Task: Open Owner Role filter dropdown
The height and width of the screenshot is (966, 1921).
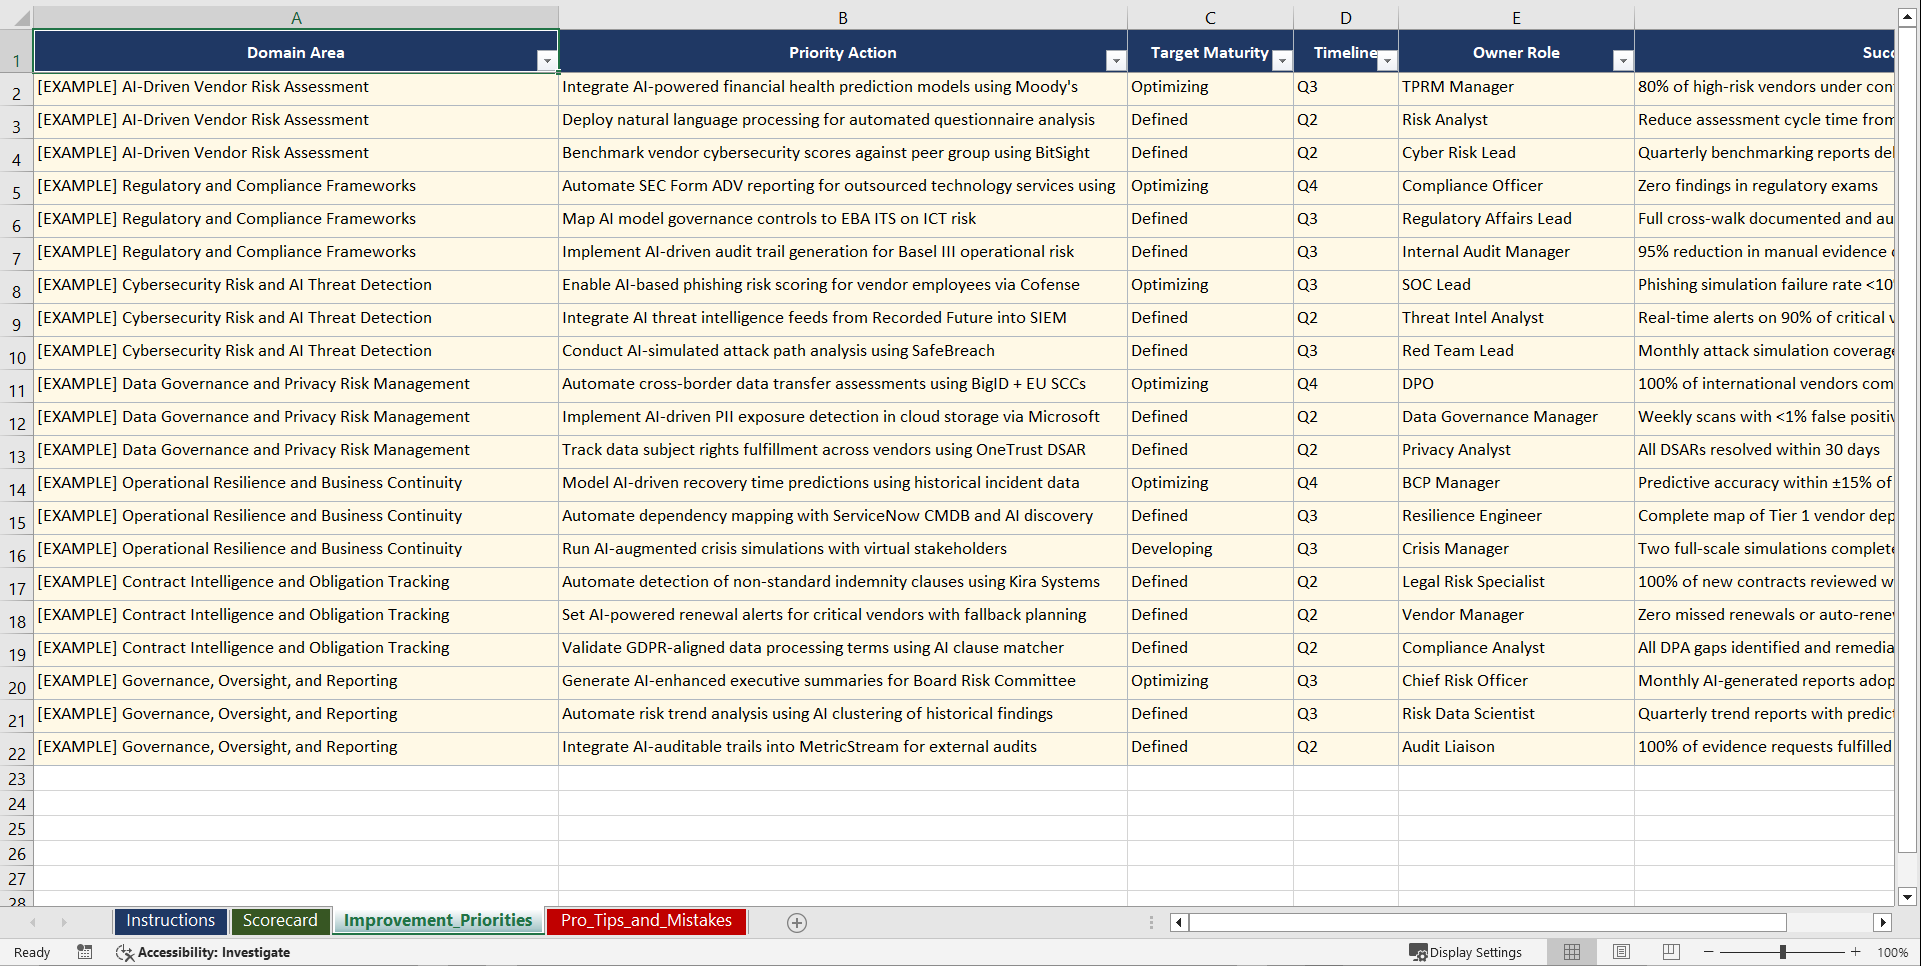Action: coord(1622,61)
